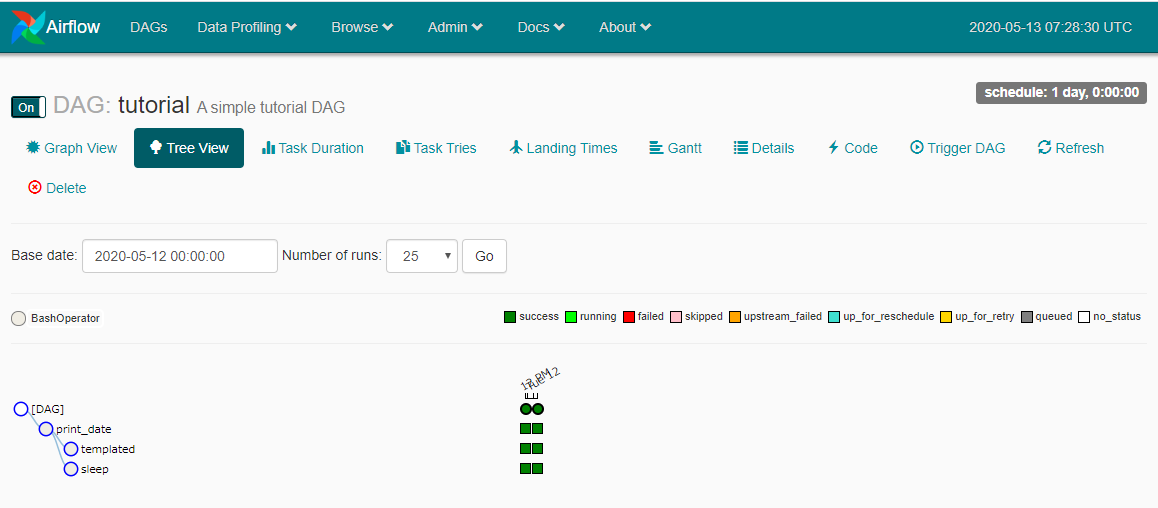The width and height of the screenshot is (1158, 508).
Task: Collapse the print_date tree node
Action: click(46, 429)
